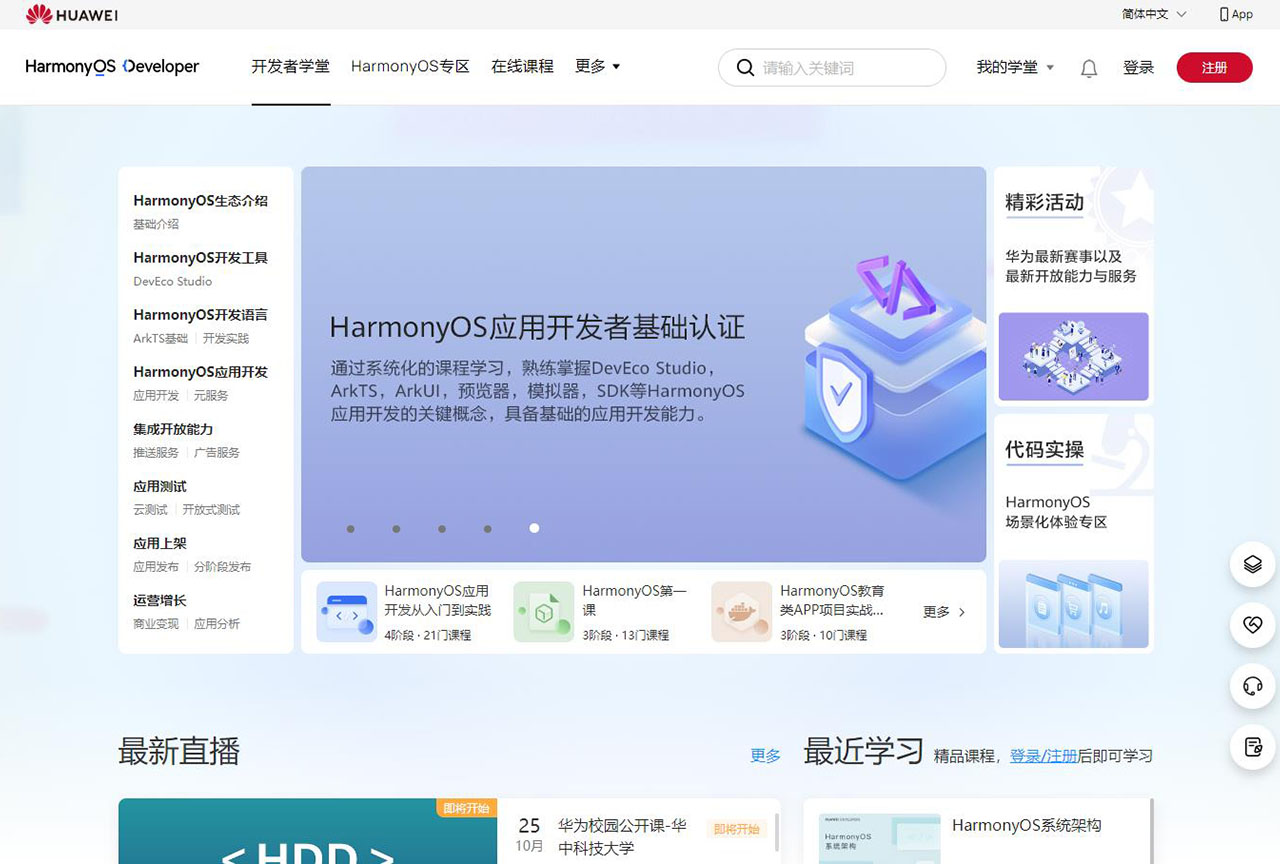This screenshot has width=1280, height=864.
Task: Select the first carousel slide dot
Action: (x=351, y=529)
